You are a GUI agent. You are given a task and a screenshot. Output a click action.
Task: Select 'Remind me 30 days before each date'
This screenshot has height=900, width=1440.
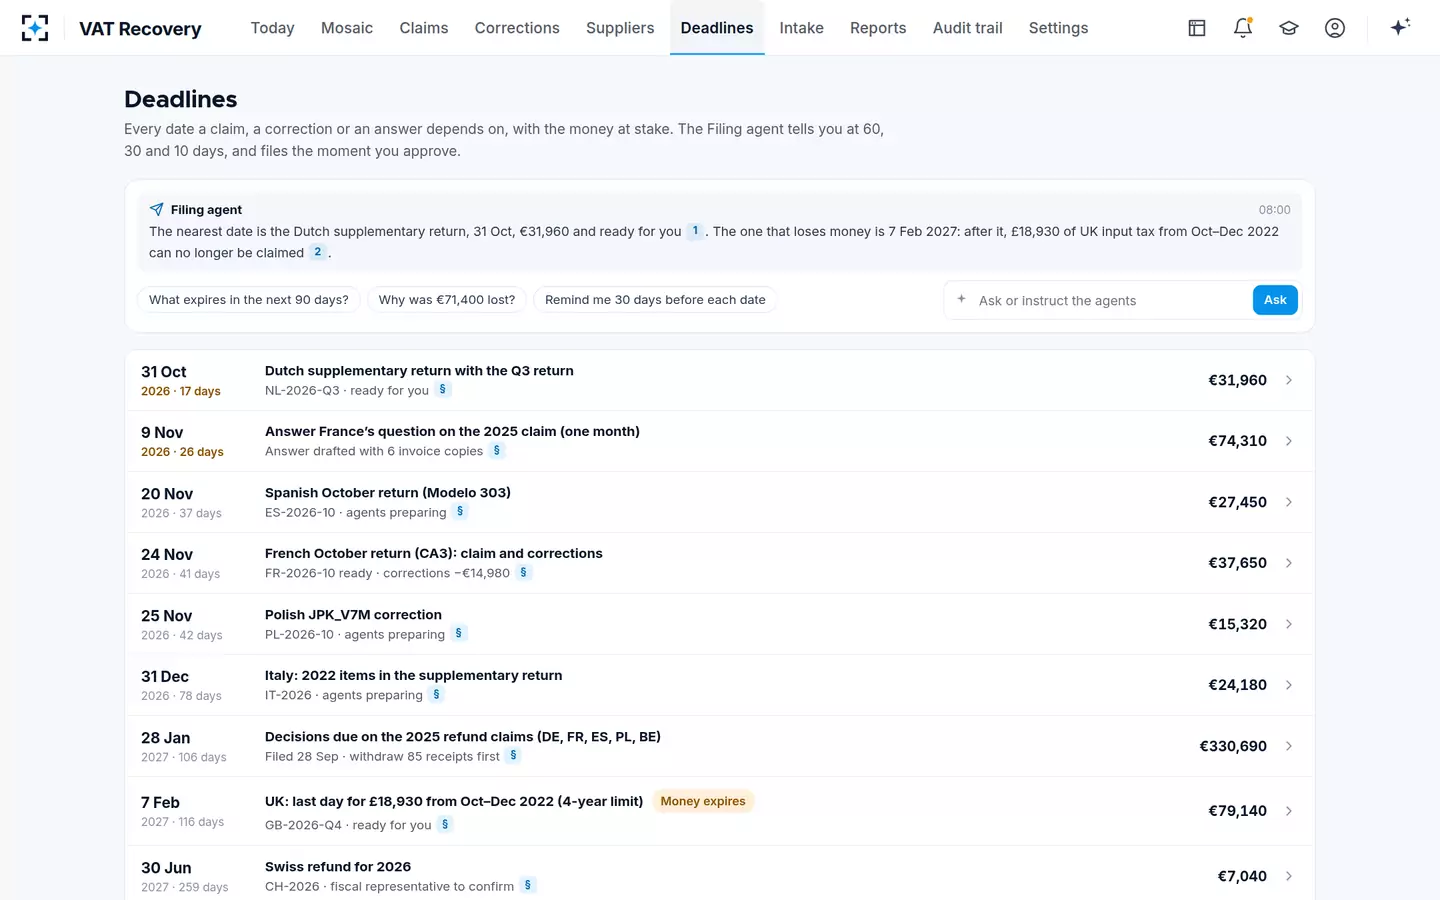655,300
